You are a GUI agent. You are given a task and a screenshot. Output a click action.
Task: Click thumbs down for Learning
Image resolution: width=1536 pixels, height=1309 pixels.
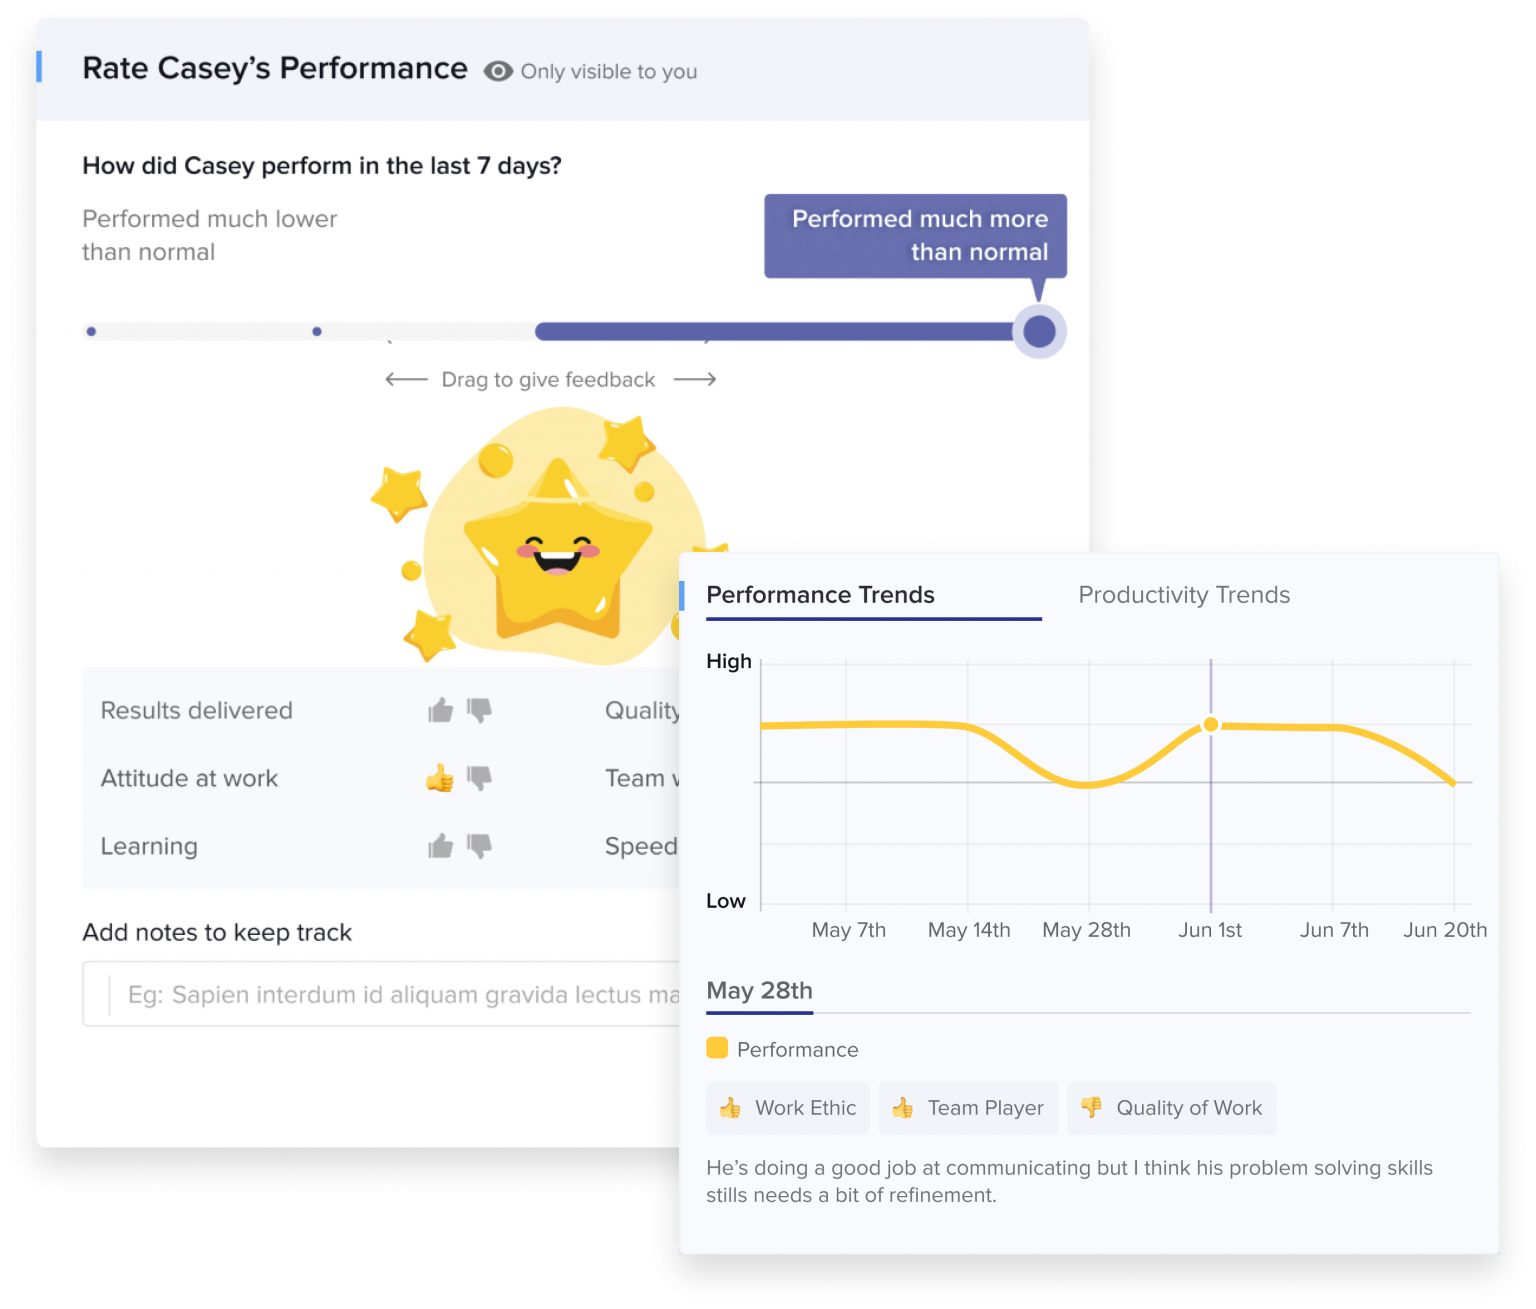tap(480, 847)
